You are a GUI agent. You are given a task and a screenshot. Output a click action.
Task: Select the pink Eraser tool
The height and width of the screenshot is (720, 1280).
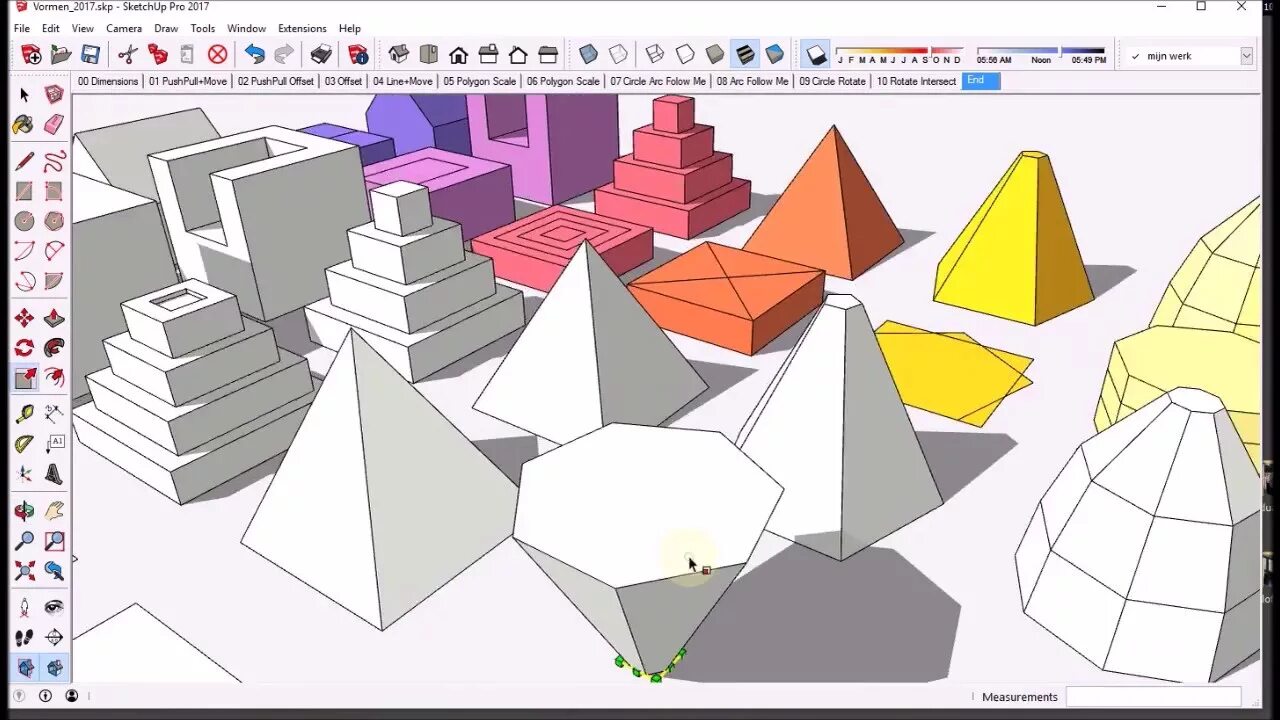tap(54, 124)
